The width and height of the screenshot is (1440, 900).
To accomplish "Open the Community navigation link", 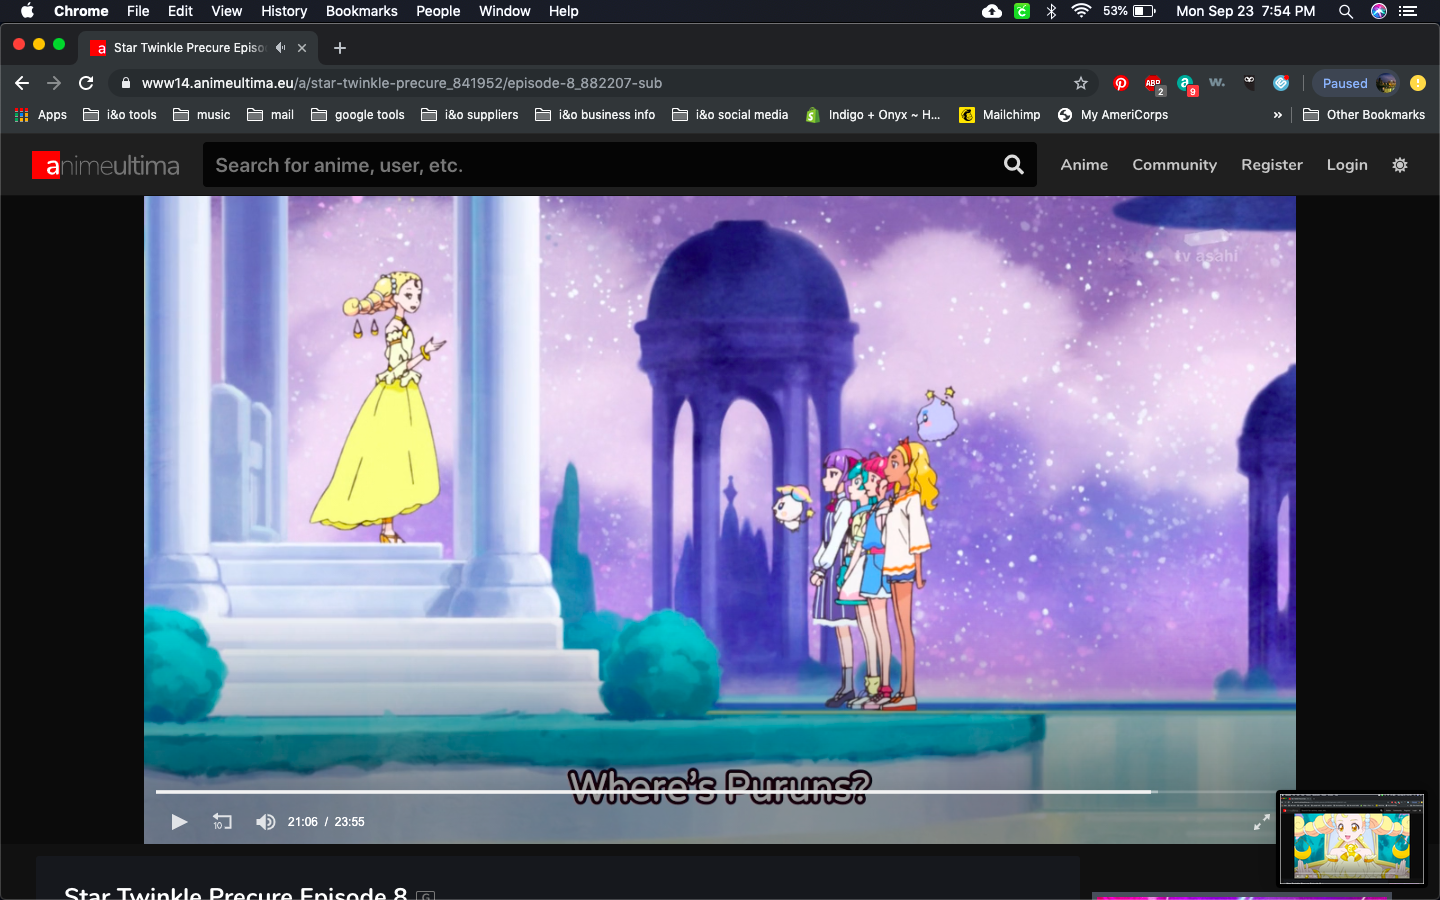I will click(x=1174, y=165).
